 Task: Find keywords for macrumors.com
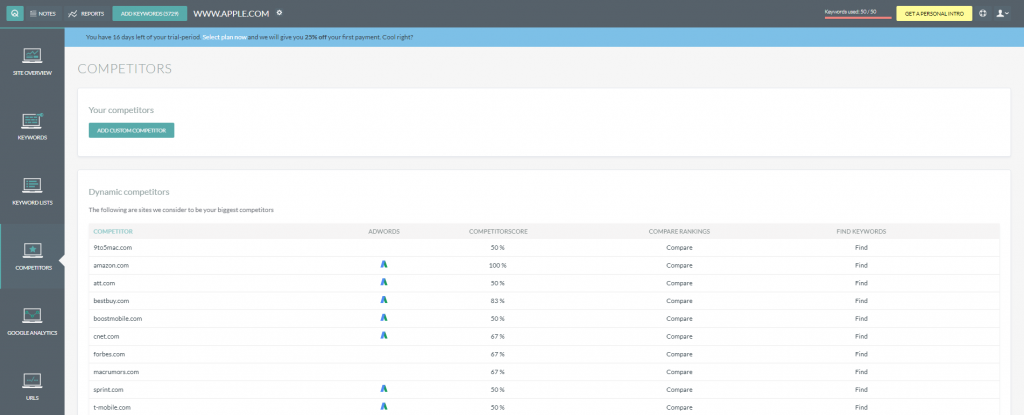(861, 372)
